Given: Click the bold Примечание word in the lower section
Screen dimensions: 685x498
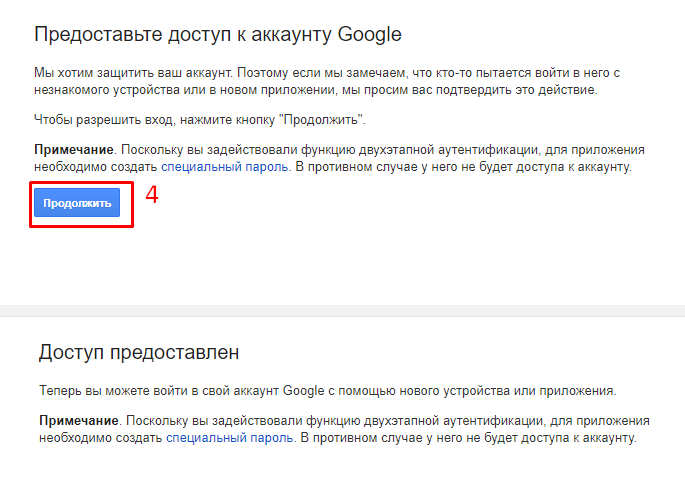Looking at the screenshot, I should tap(79, 421).
